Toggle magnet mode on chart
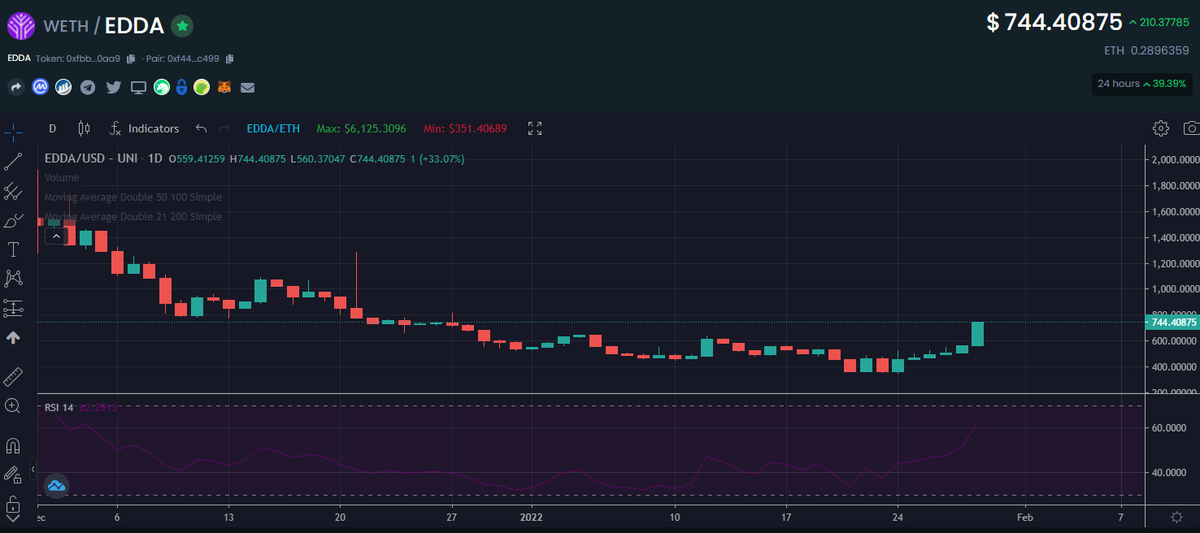 tap(14, 445)
